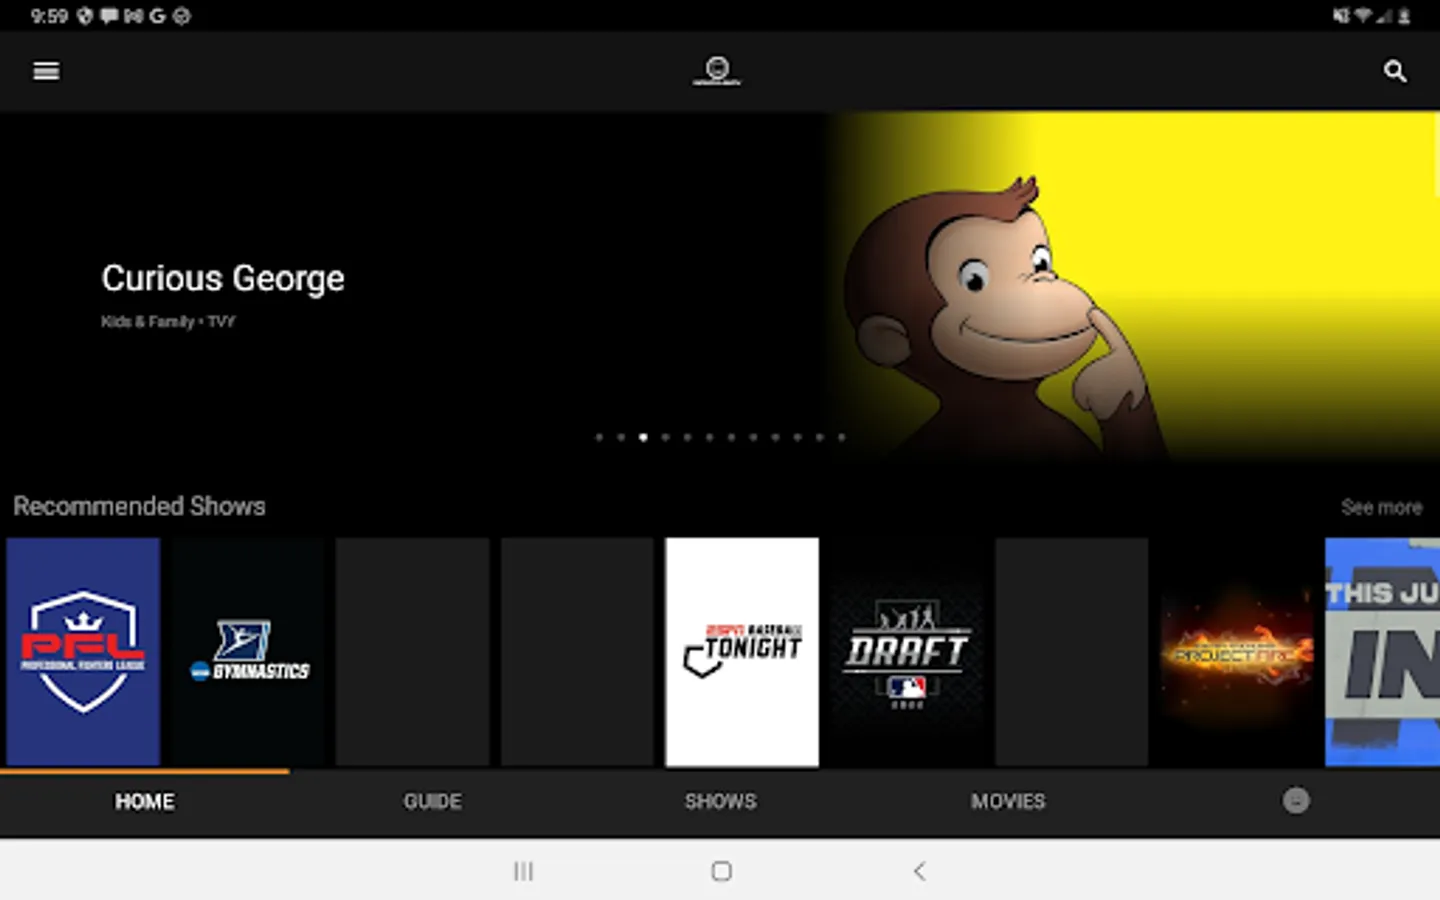This screenshot has height=900, width=1440.
Task: See more Recommended Shows
Action: [1381, 508]
